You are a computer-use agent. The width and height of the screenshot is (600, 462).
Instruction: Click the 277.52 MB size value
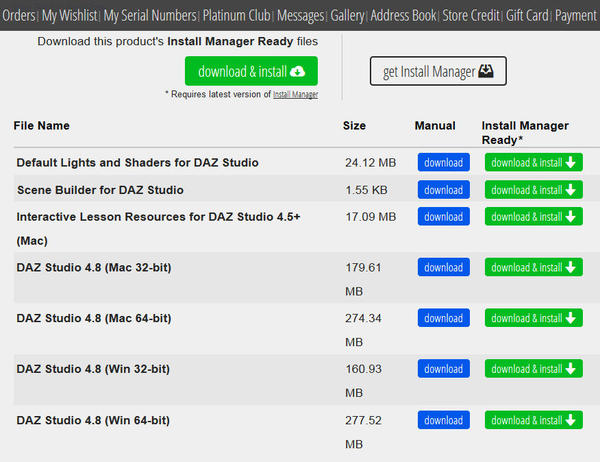tap(363, 432)
